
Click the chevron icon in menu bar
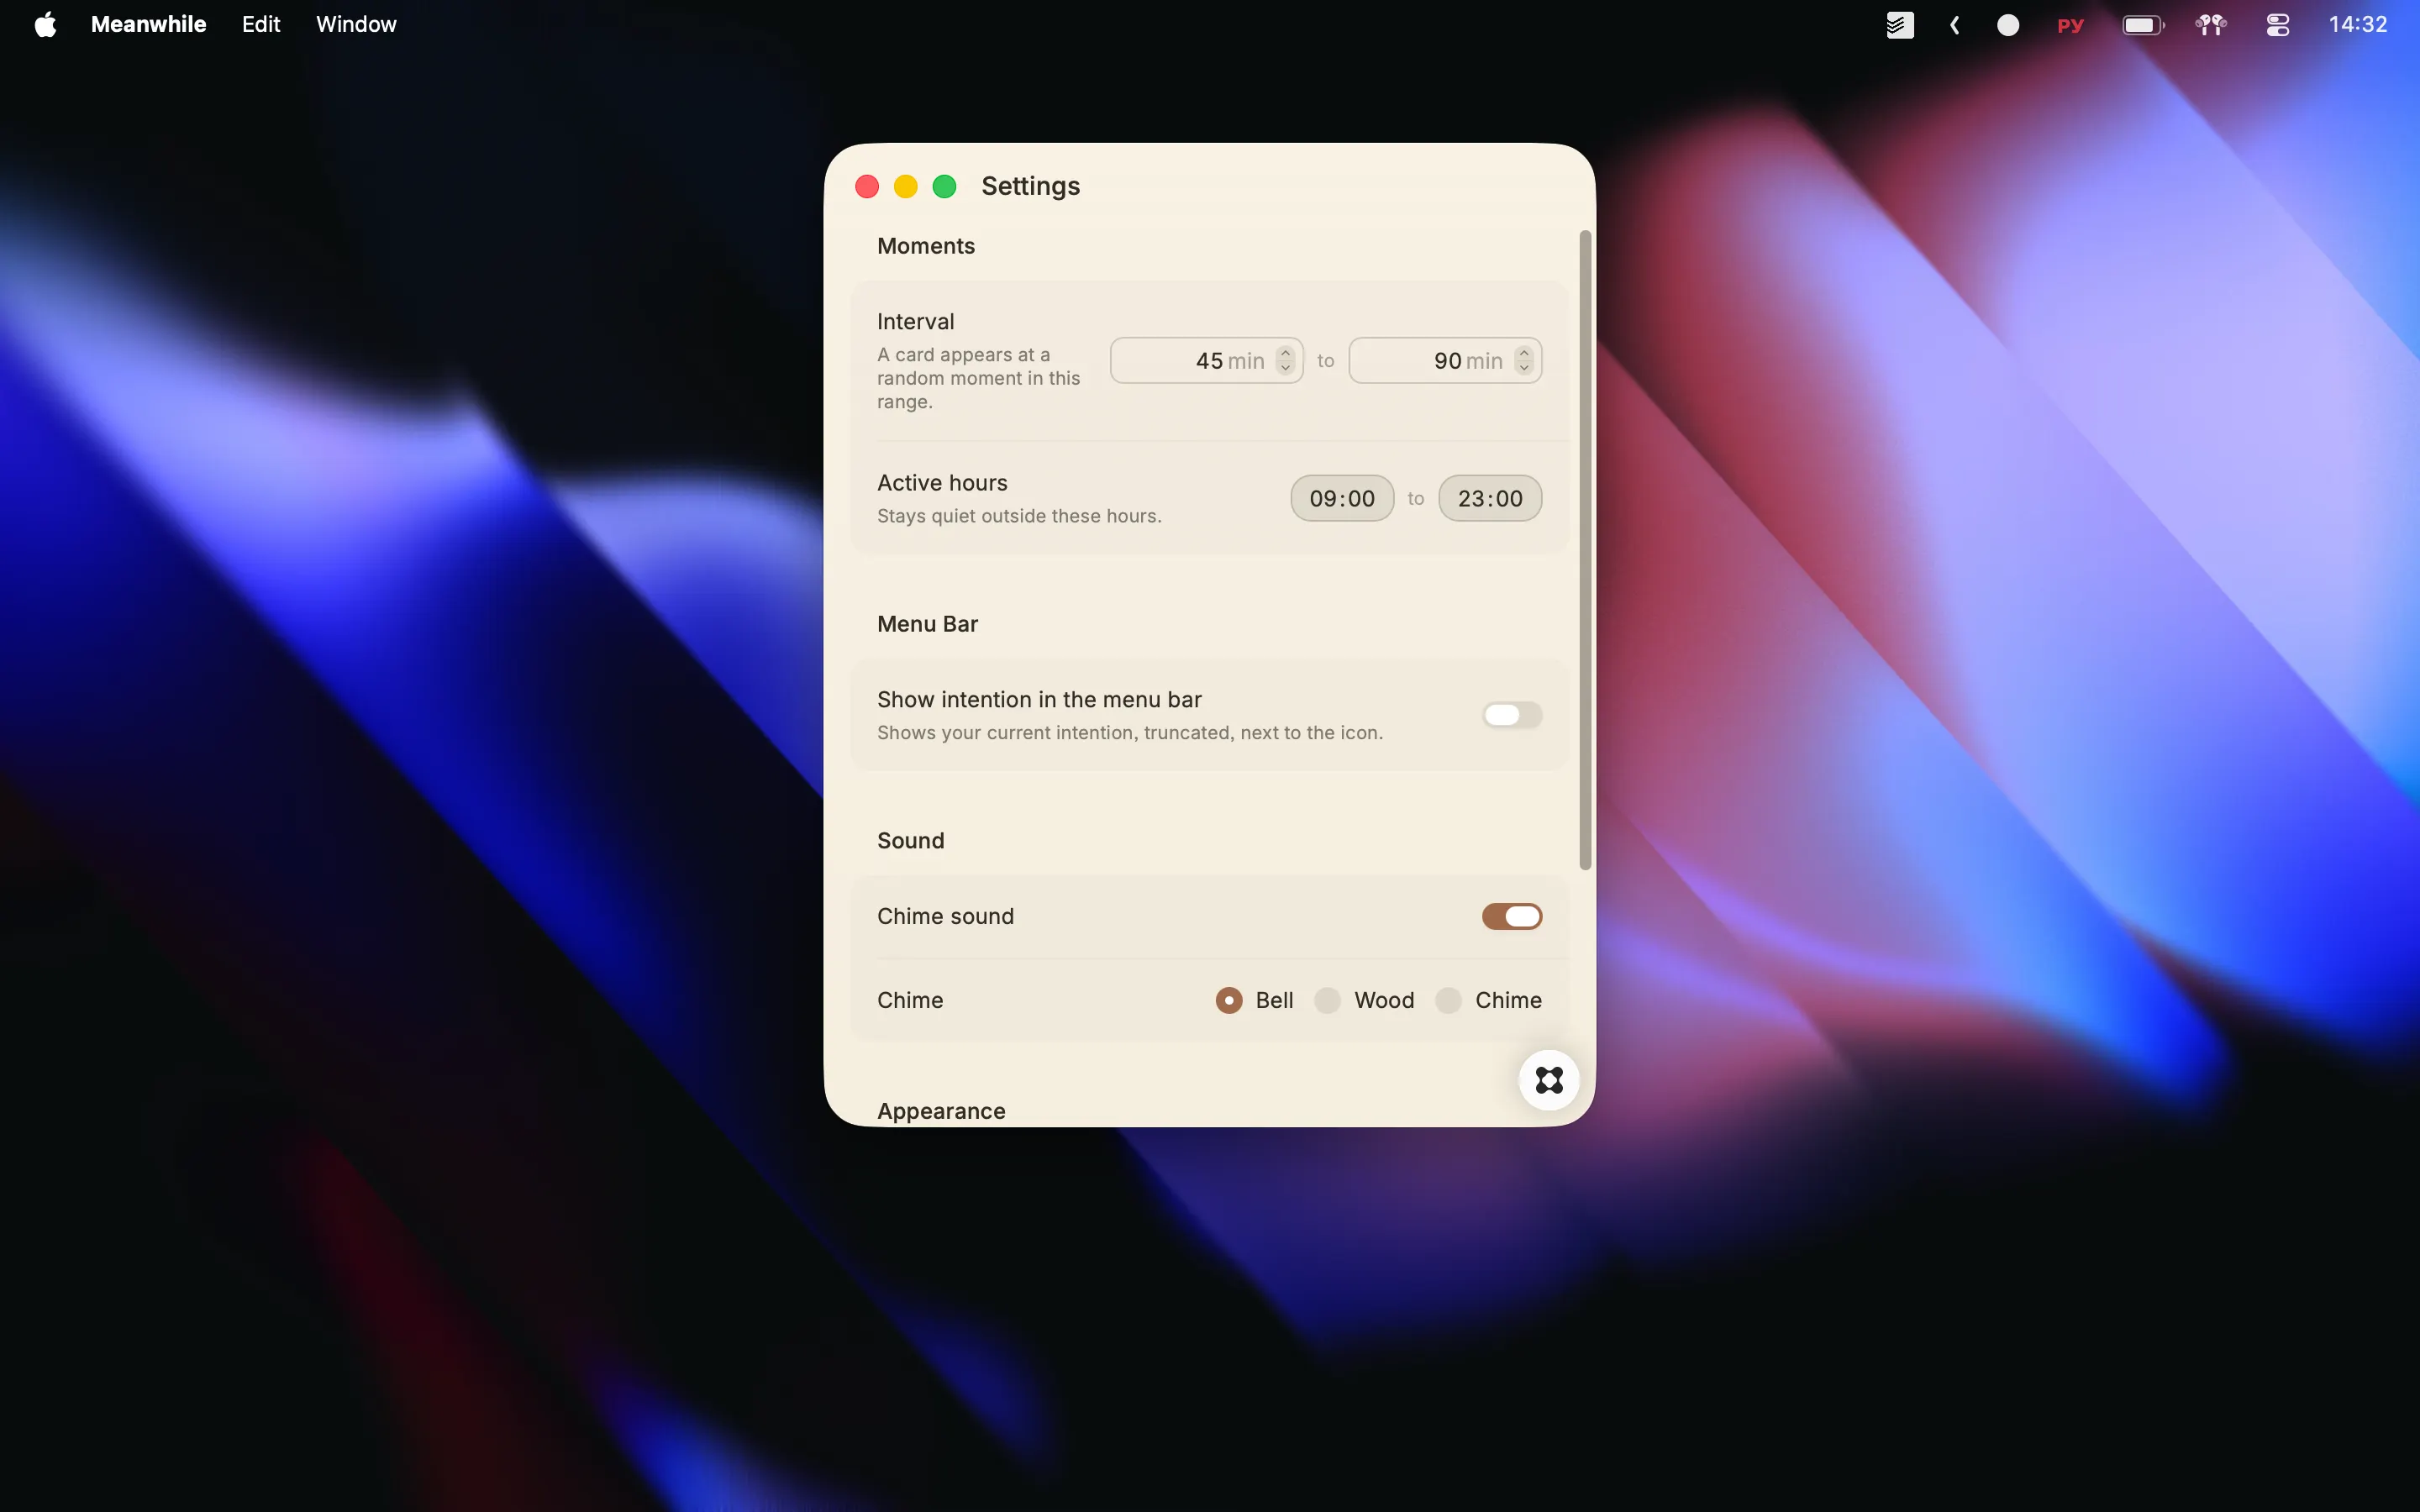coord(1954,25)
